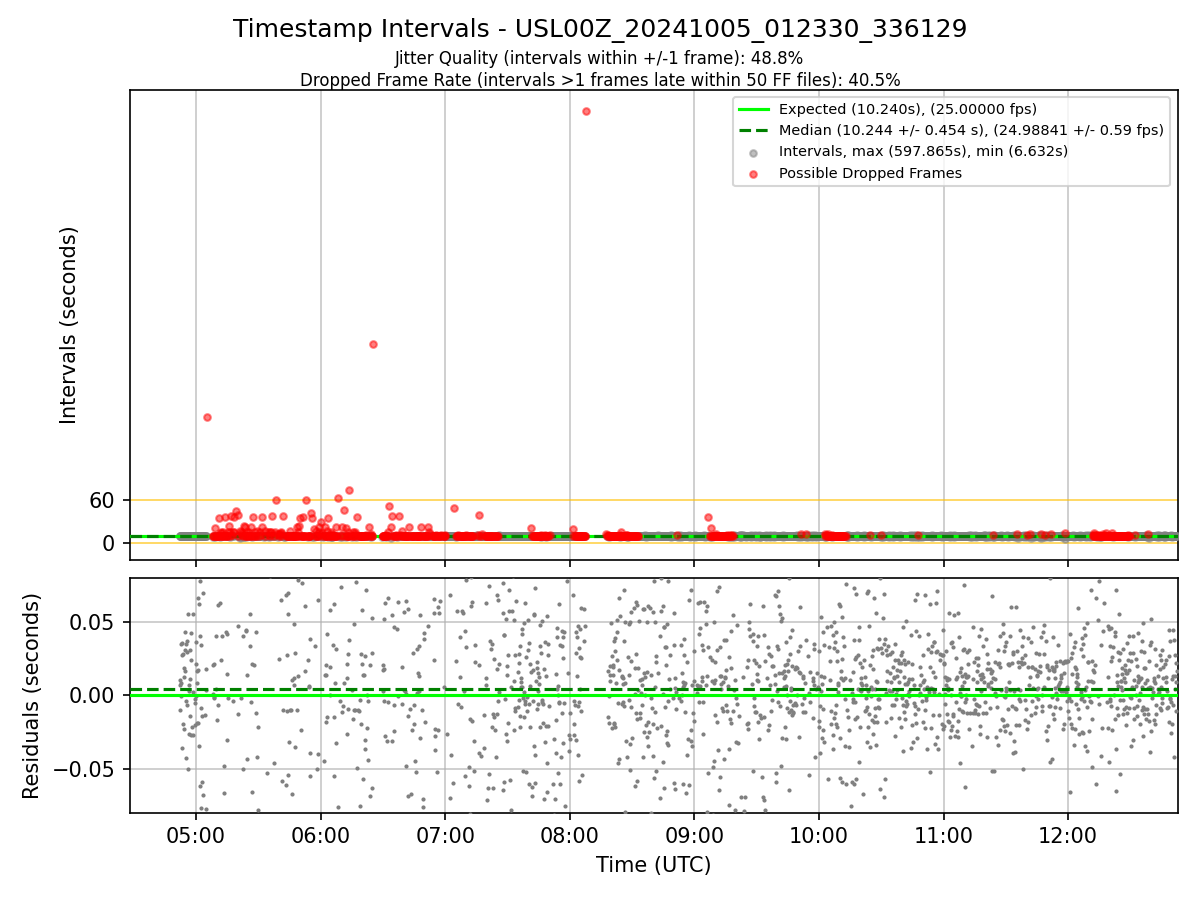
Task: Click the red outlier point near 06:25
Action: pos(373,344)
